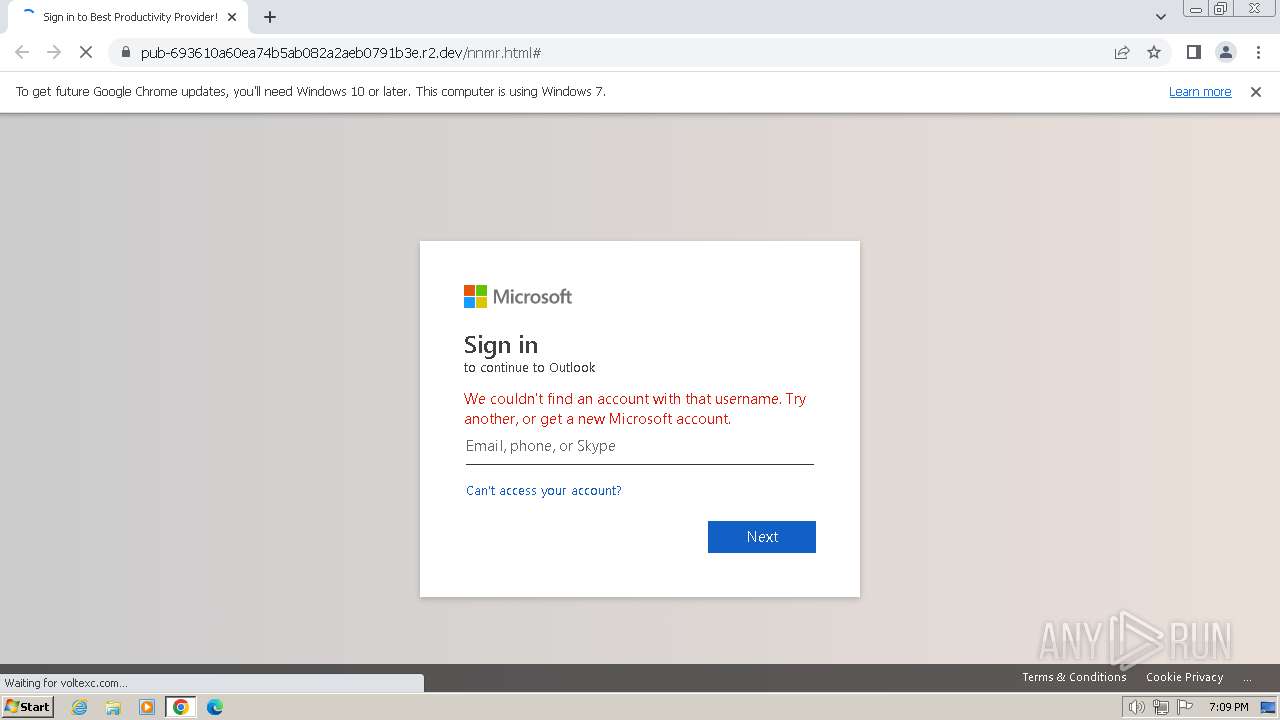Click the Waiting for voltexc.com status text
This screenshot has width=1280, height=720.
(x=66, y=683)
